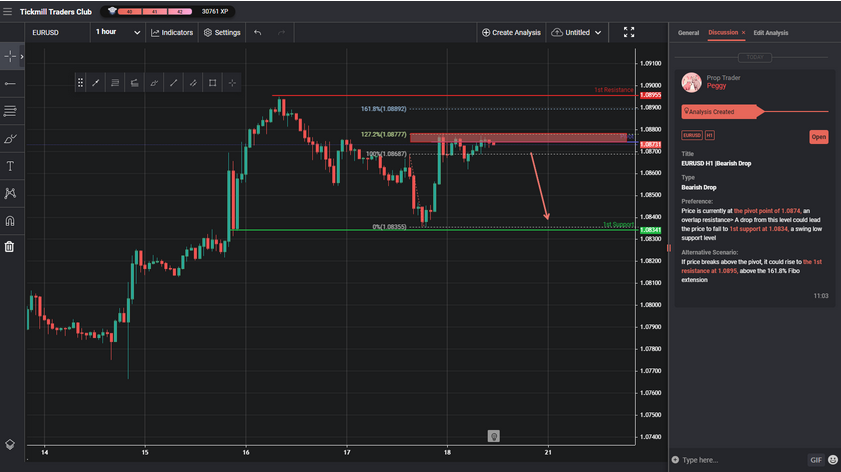Open the Bearish Drop analysis
Viewport: 841px width, 472px height.
(x=818, y=137)
